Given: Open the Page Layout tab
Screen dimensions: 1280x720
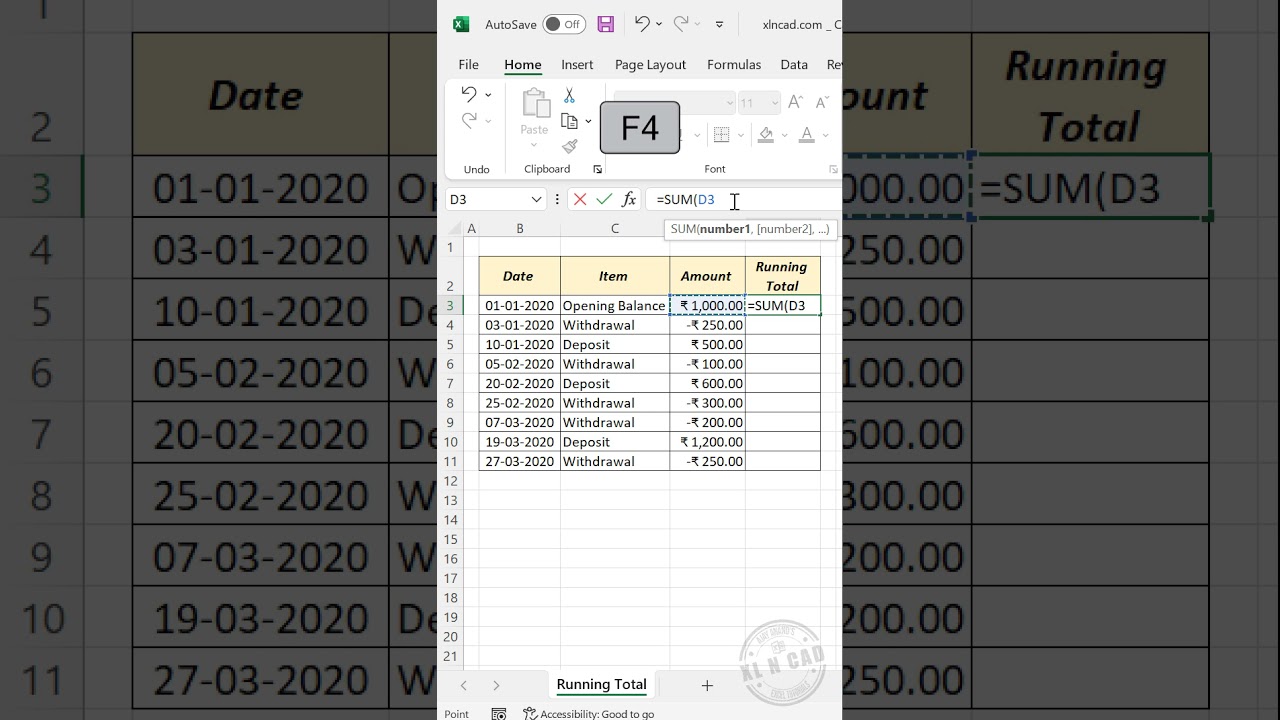Looking at the screenshot, I should [x=650, y=64].
